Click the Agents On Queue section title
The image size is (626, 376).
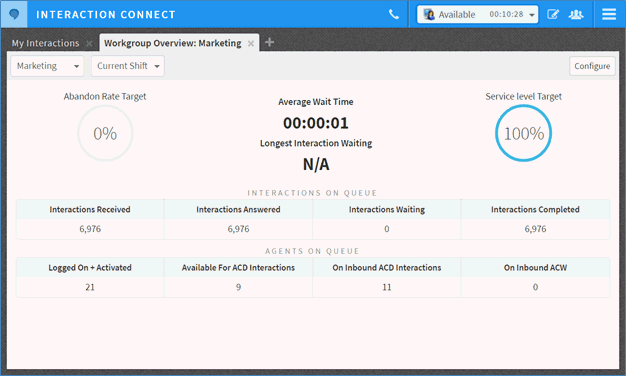point(312,251)
